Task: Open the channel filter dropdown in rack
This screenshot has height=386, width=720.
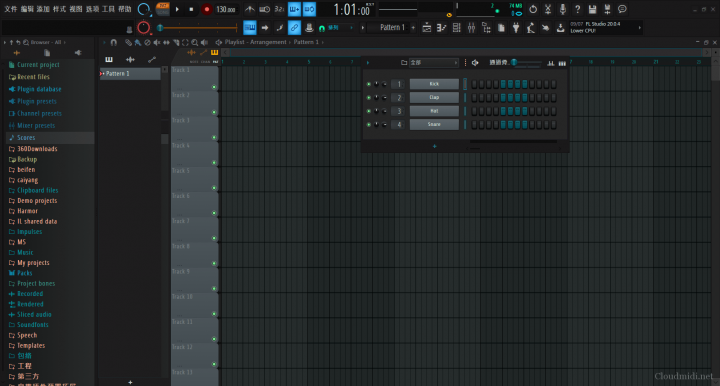Action: click(433, 63)
